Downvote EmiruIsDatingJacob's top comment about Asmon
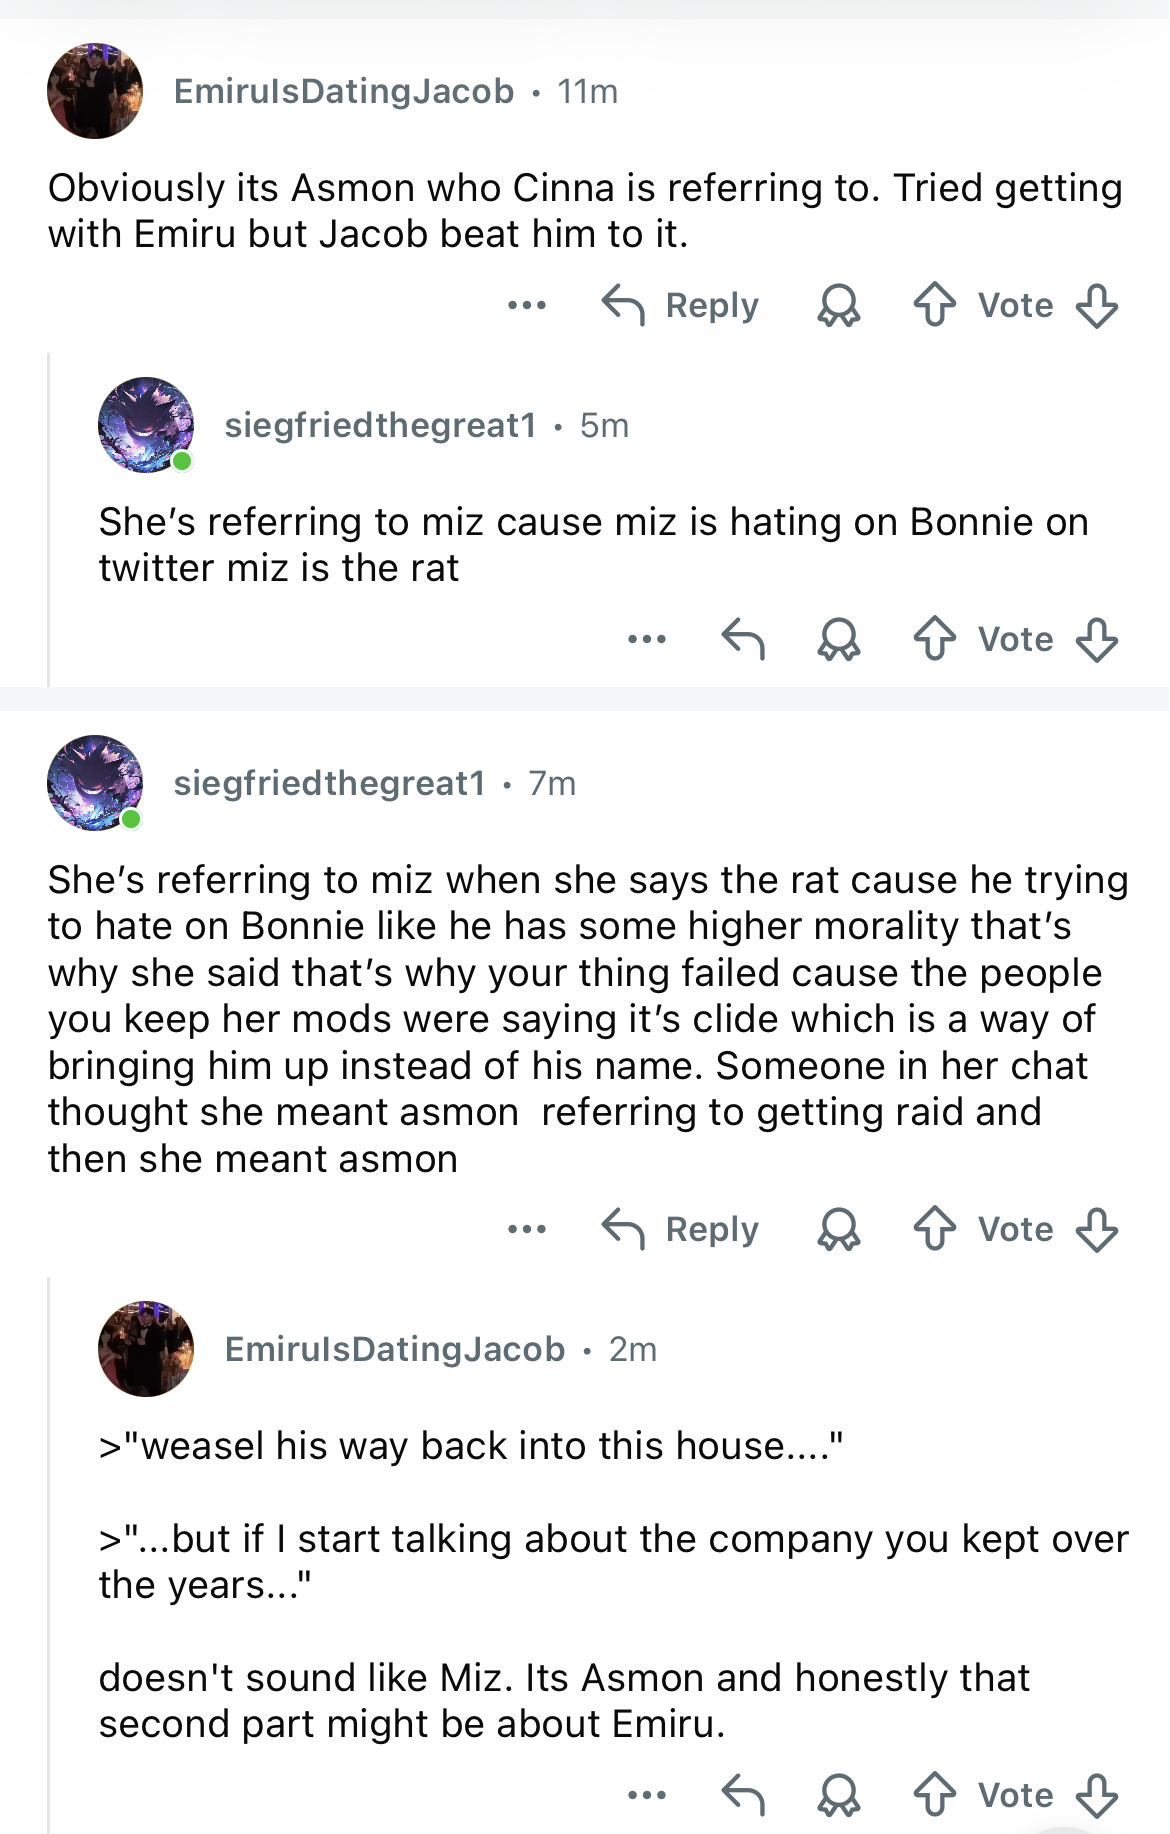The image size is (1170, 1834). pos(1097,305)
